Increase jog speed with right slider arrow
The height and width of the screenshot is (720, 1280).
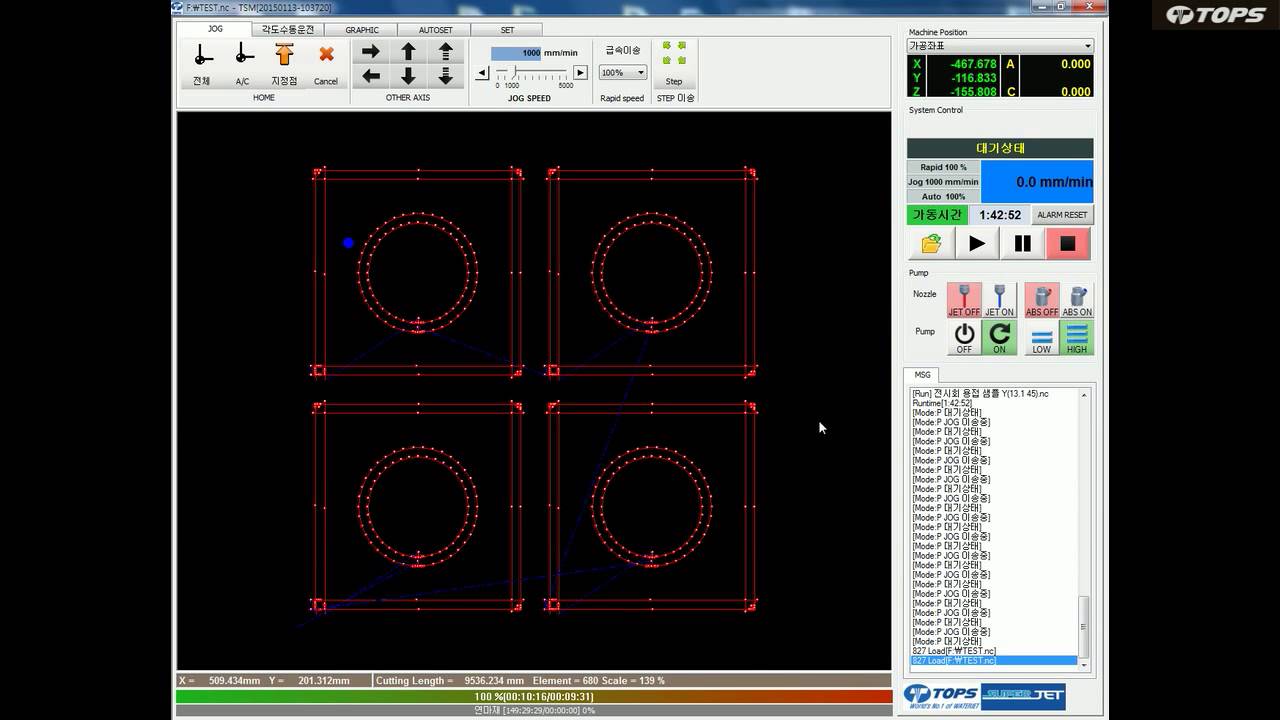pyautogui.click(x=580, y=73)
